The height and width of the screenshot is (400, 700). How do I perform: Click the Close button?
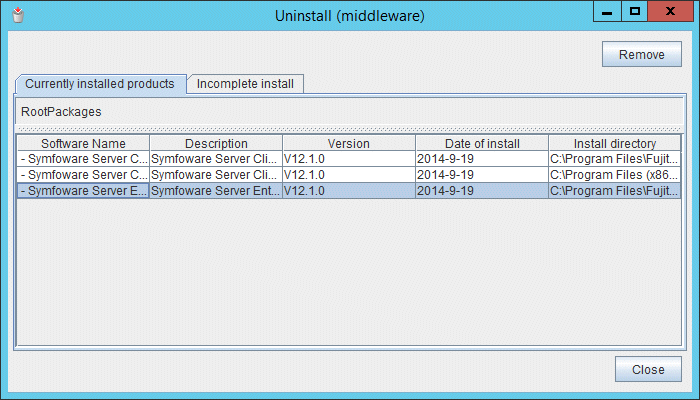pos(648,369)
